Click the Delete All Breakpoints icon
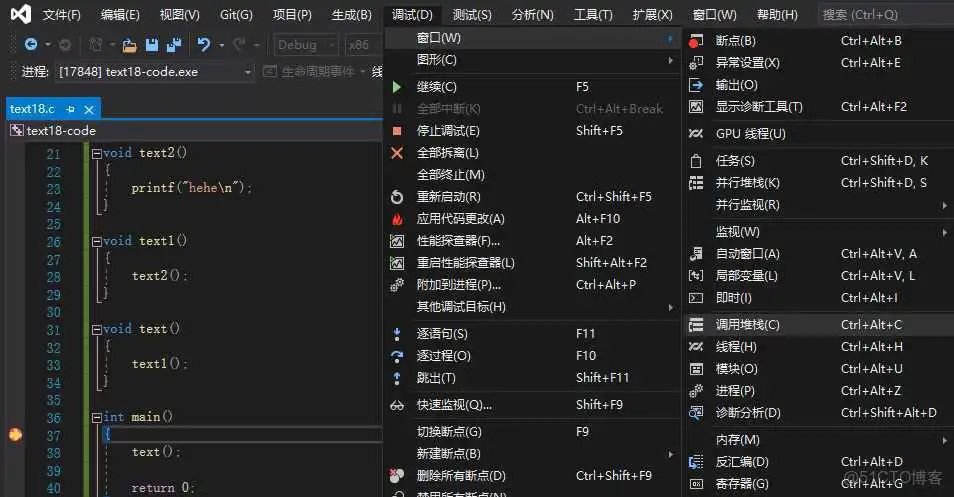Viewport: 954px width, 497px height. 397,475
